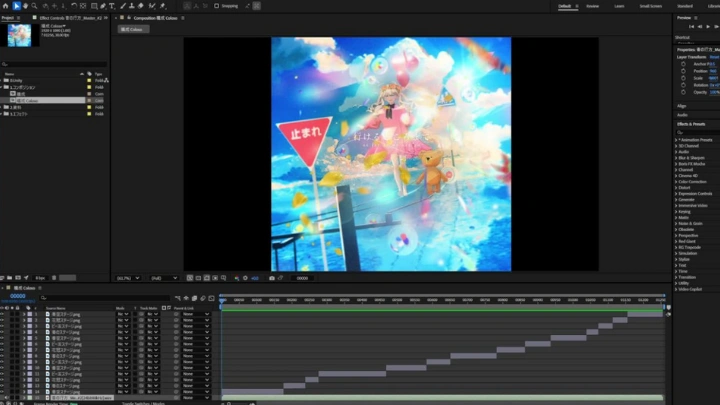Expand layer 2 properties in timeline
The width and height of the screenshot is (720, 405).
(24, 320)
